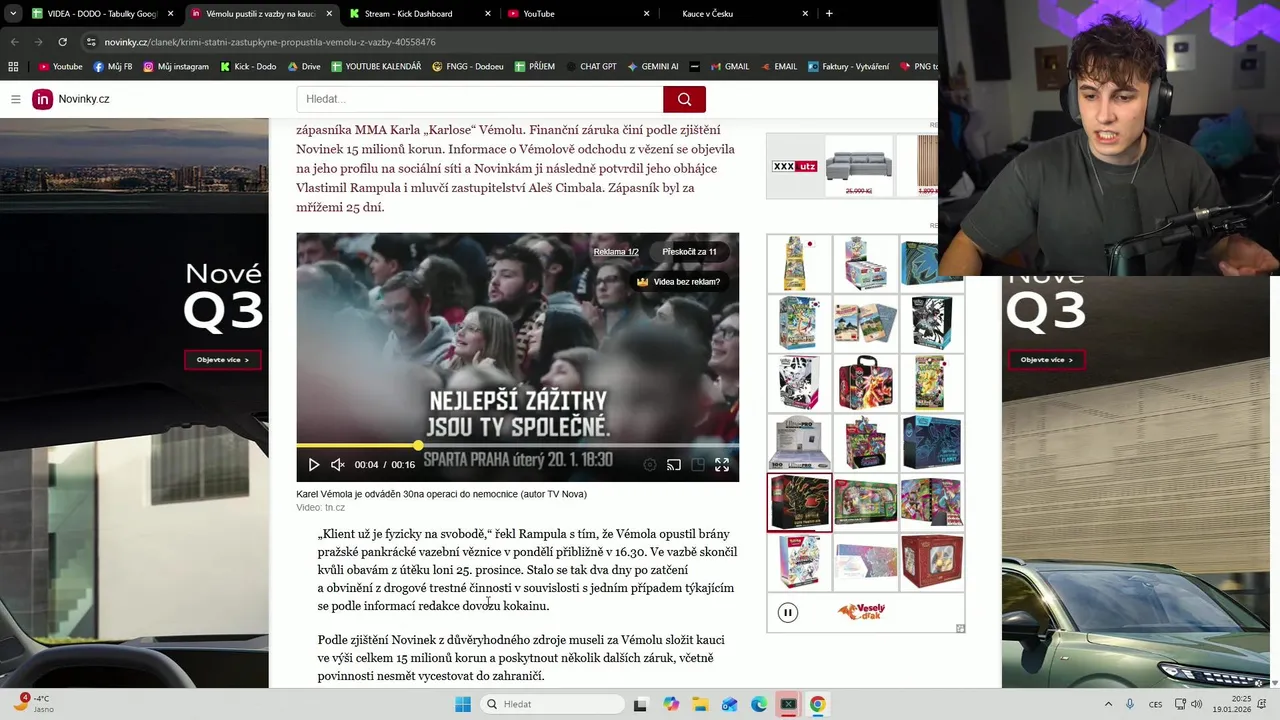Launch Copilot from the taskbar

[670, 704]
